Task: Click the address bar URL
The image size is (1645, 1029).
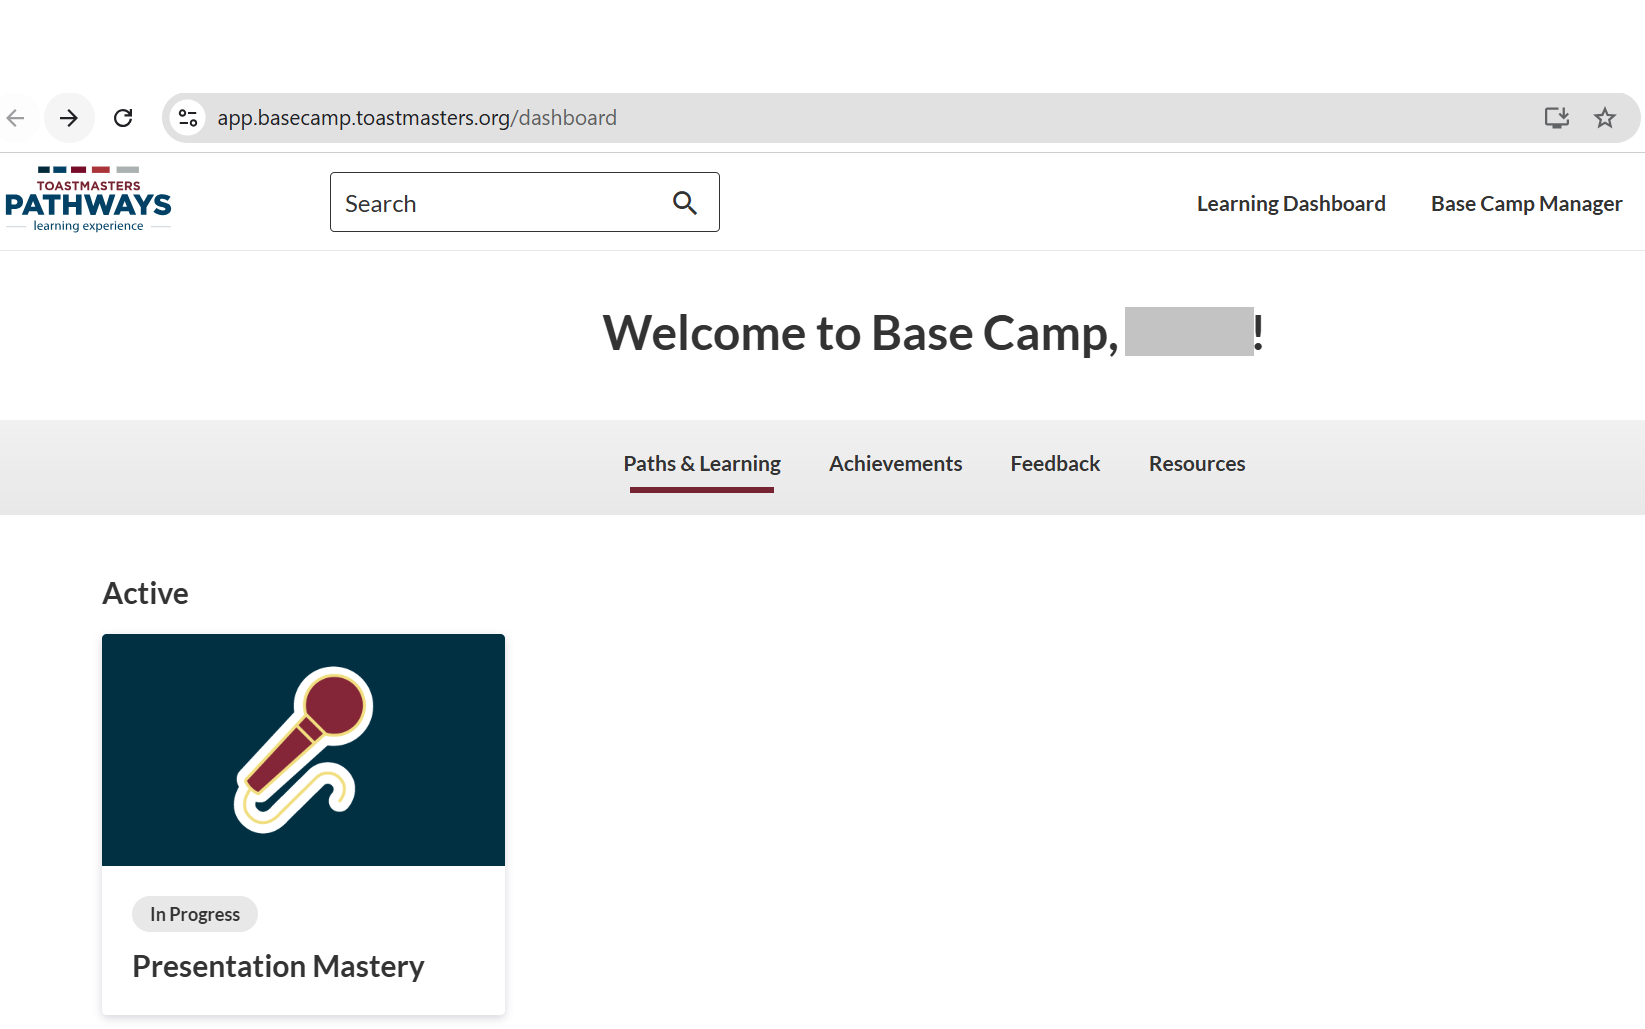Action: click(417, 118)
